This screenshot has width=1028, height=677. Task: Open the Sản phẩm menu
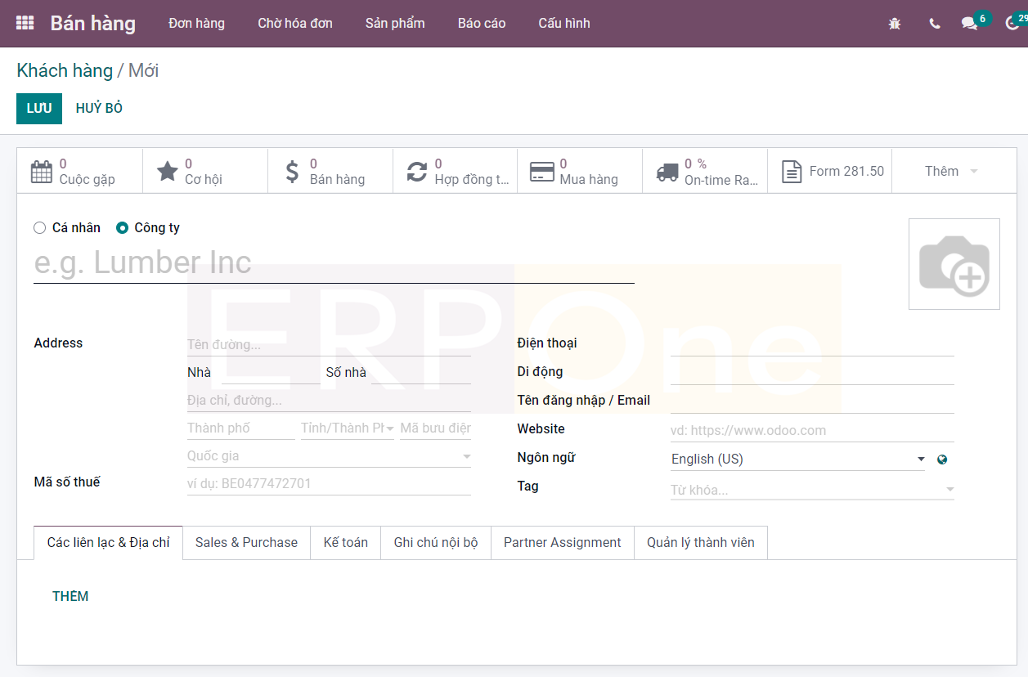click(395, 23)
